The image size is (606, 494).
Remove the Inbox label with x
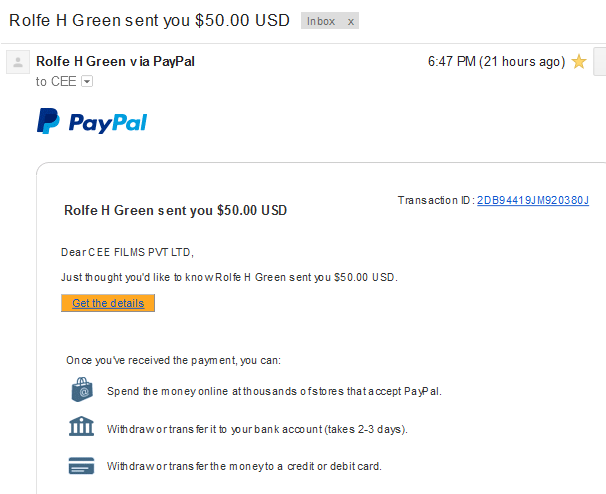click(x=351, y=21)
